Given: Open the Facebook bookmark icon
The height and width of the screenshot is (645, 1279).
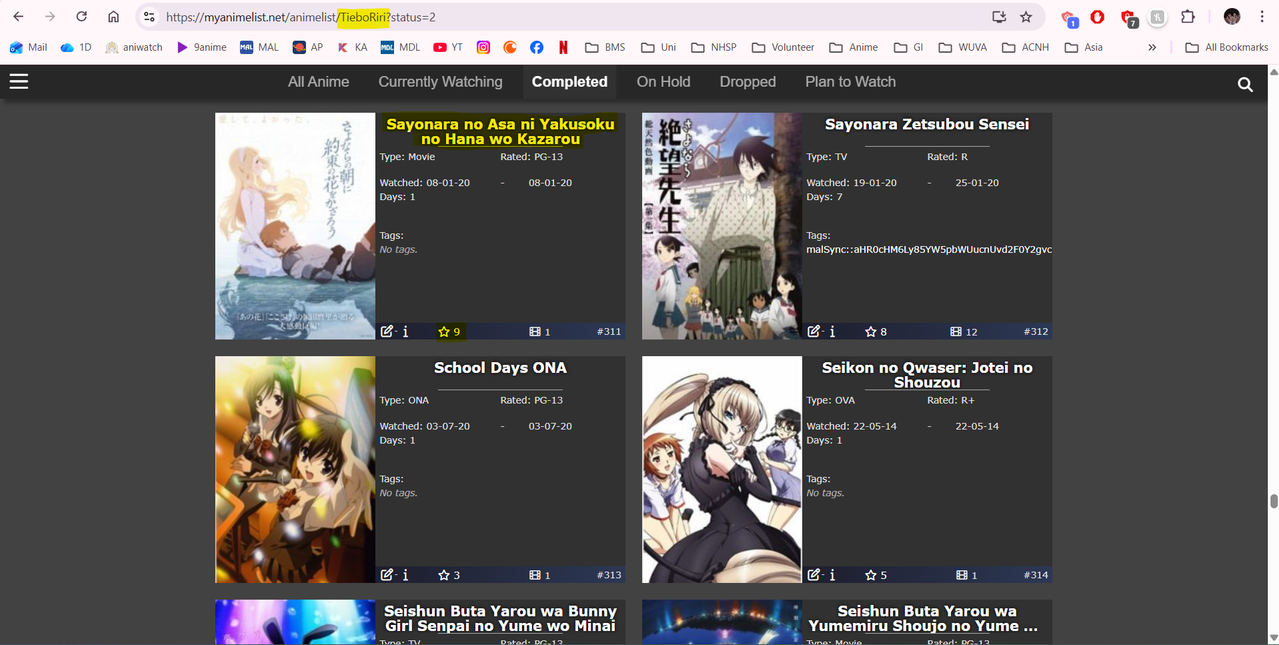Looking at the screenshot, I should [537, 47].
